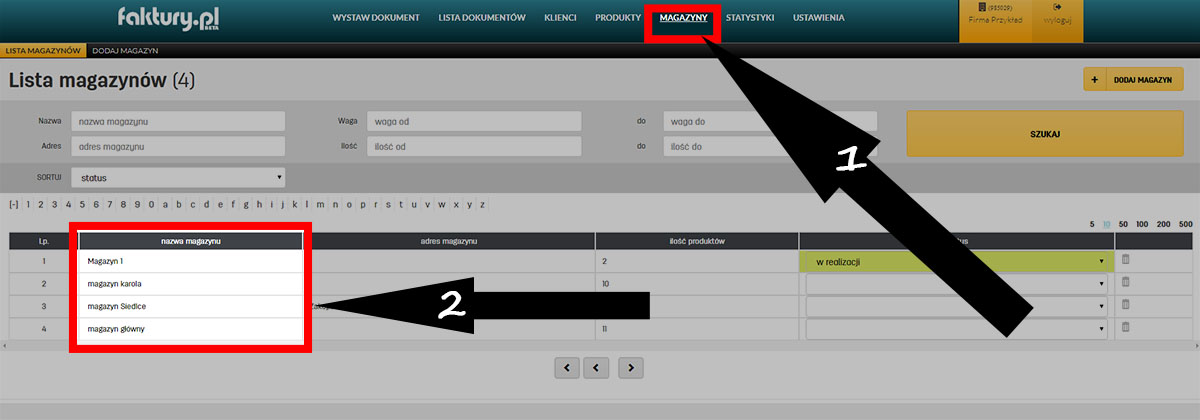Open status dropdown for magazyn główny
This screenshot has height=420, width=1200.
click(956, 328)
